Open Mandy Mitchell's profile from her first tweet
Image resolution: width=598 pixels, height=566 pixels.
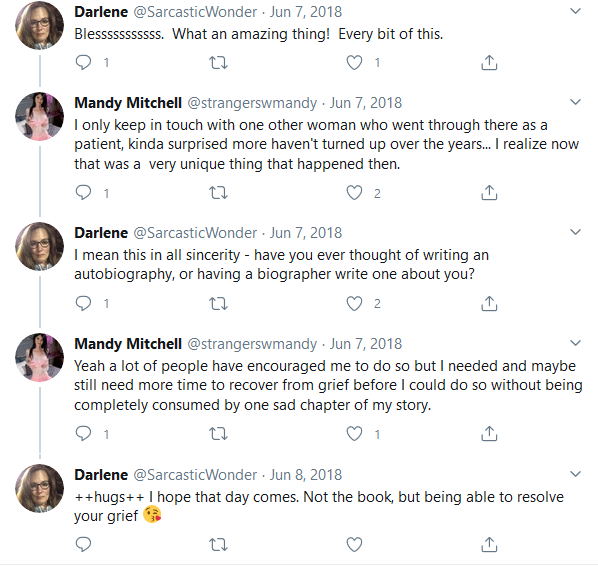pyautogui.click(x=128, y=103)
